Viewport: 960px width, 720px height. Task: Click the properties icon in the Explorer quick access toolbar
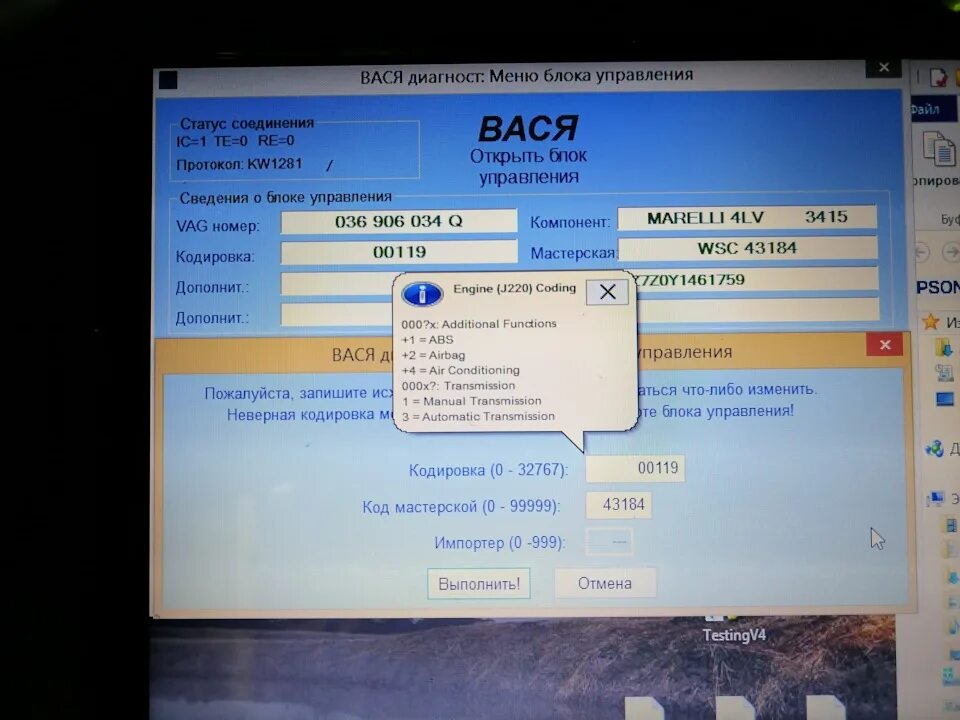click(x=938, y=78)
